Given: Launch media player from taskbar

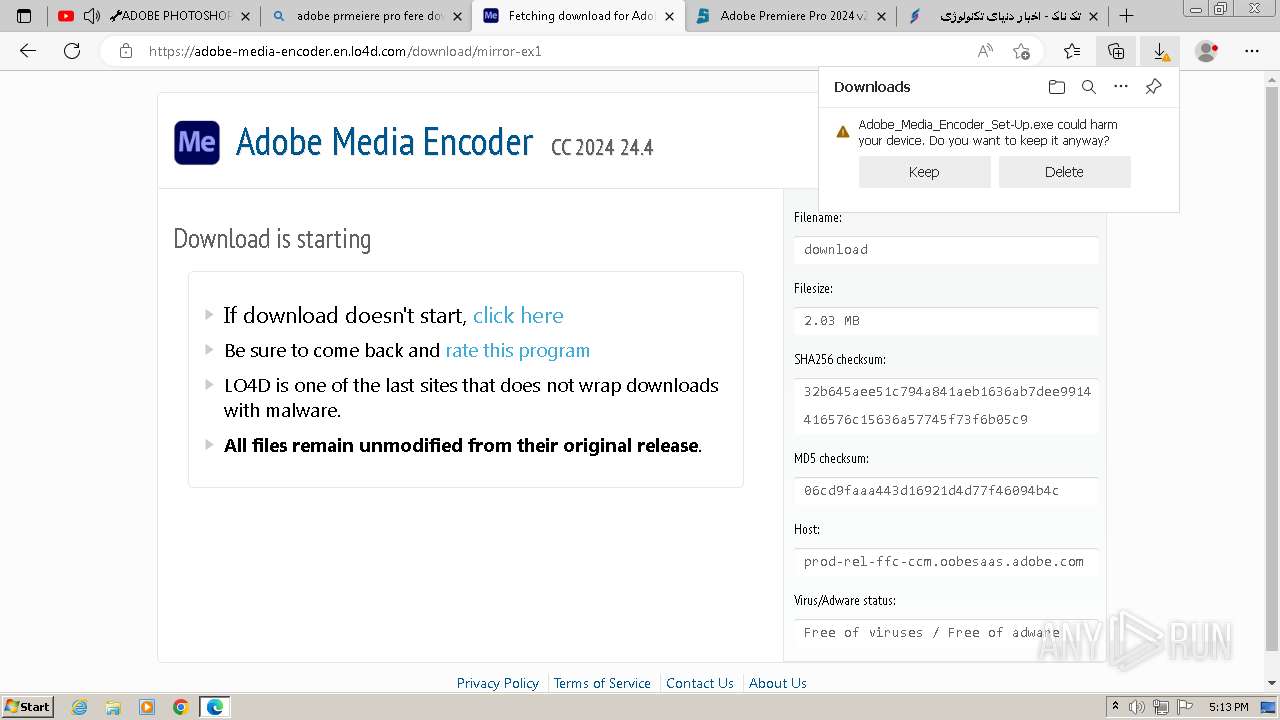Looking at the screenshot, I should click(x=147, y=707).
